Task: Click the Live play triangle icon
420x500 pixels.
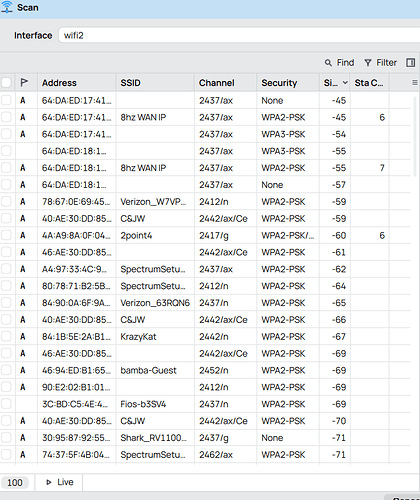Action: pyautogui.click(x=49, y=482)
